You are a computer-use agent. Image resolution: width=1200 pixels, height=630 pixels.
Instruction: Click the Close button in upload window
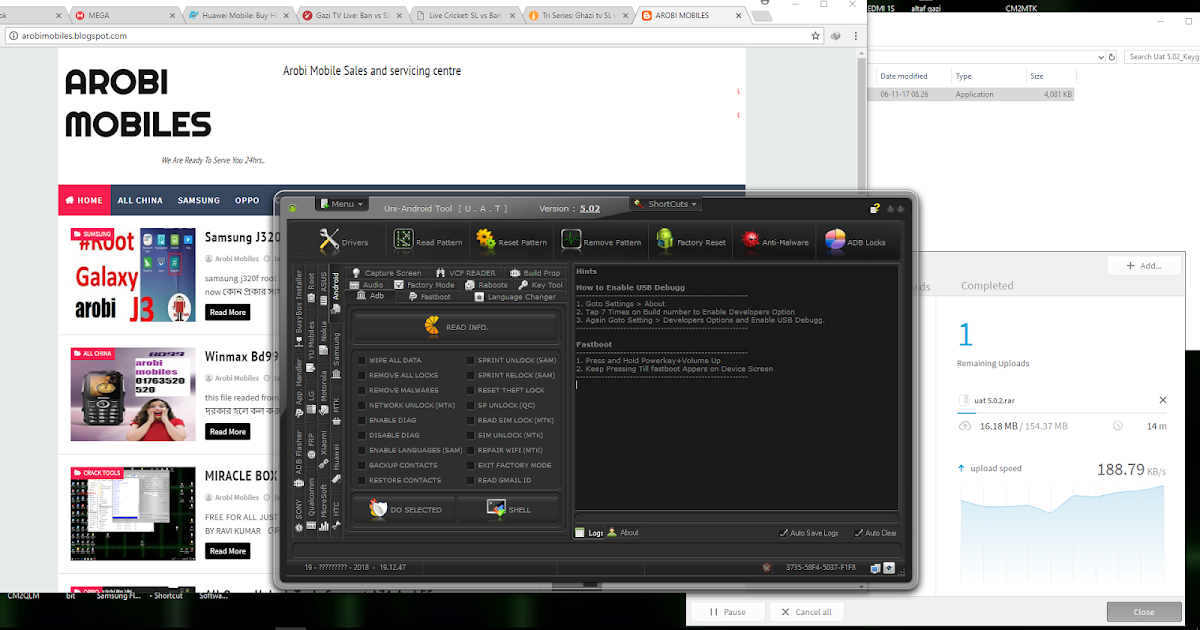[1144, 612]
